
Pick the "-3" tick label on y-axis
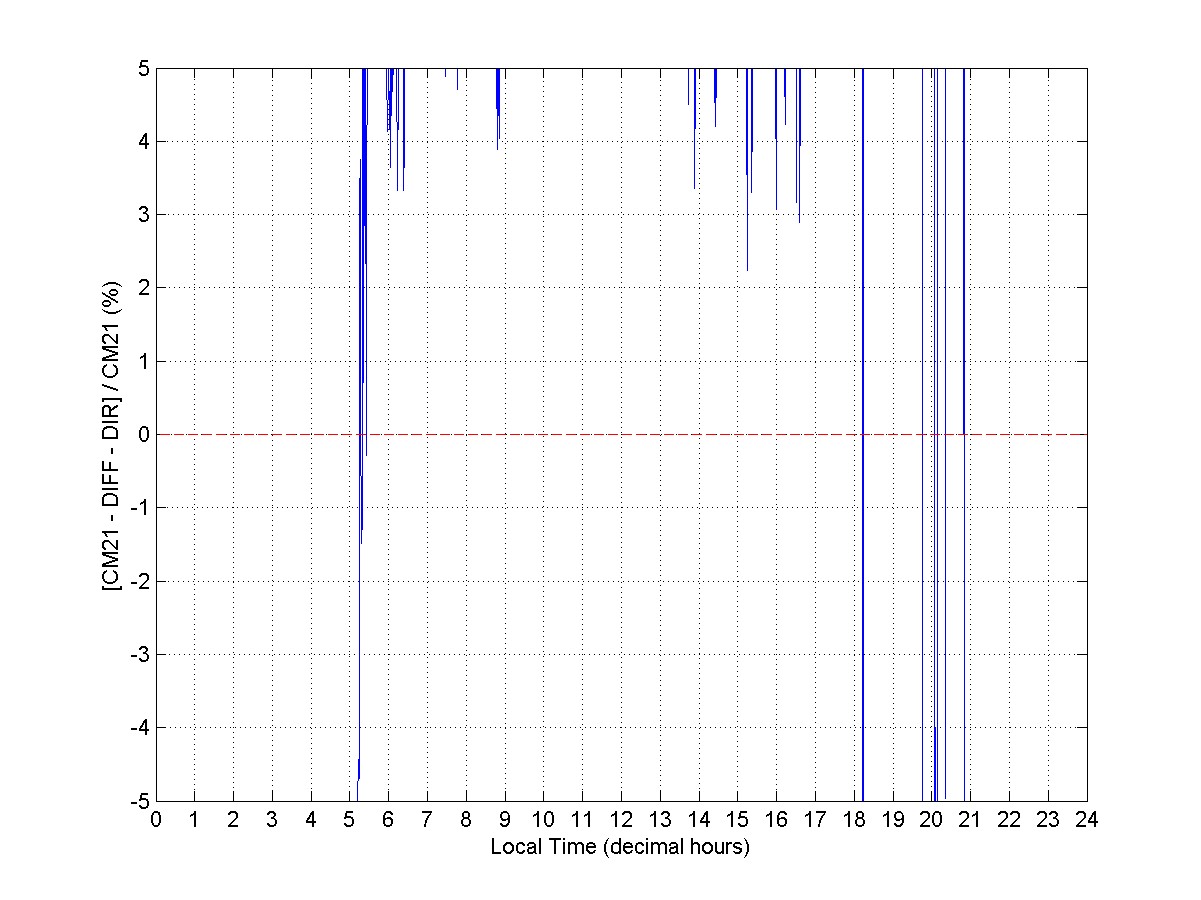click(138, 654)
